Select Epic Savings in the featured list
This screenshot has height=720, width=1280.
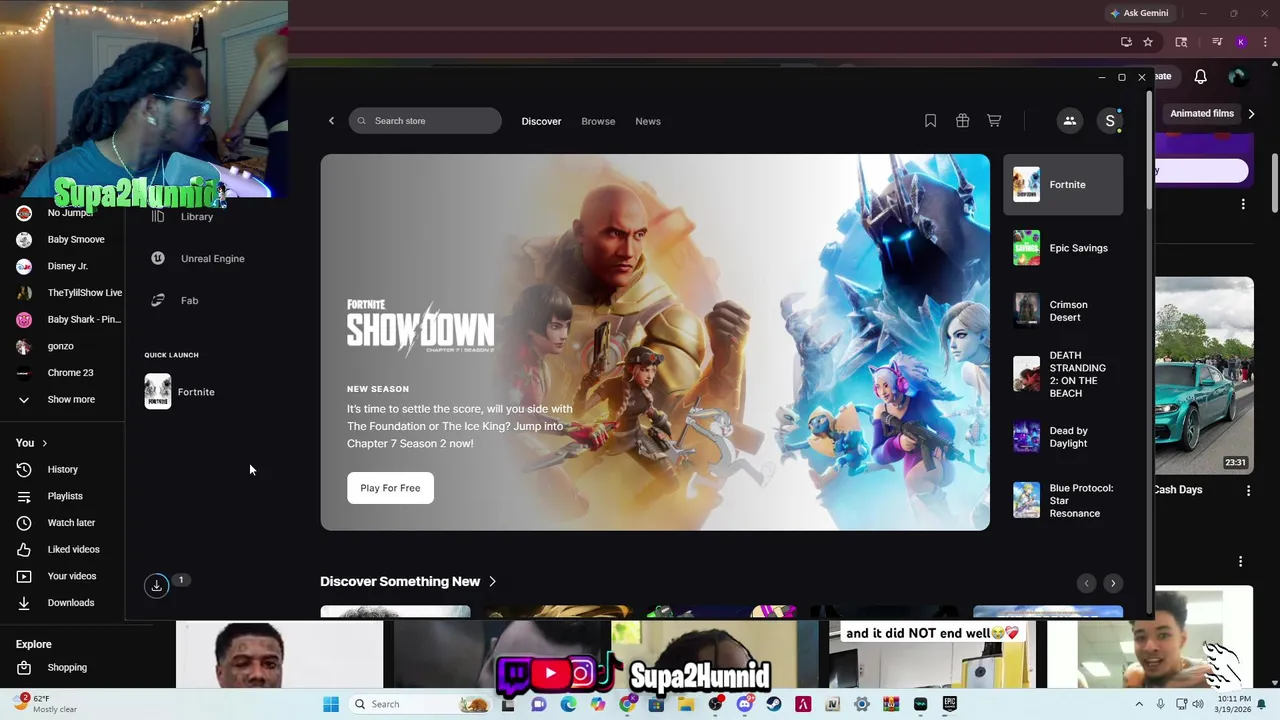pyautogui.click(x=1063, y=248)
